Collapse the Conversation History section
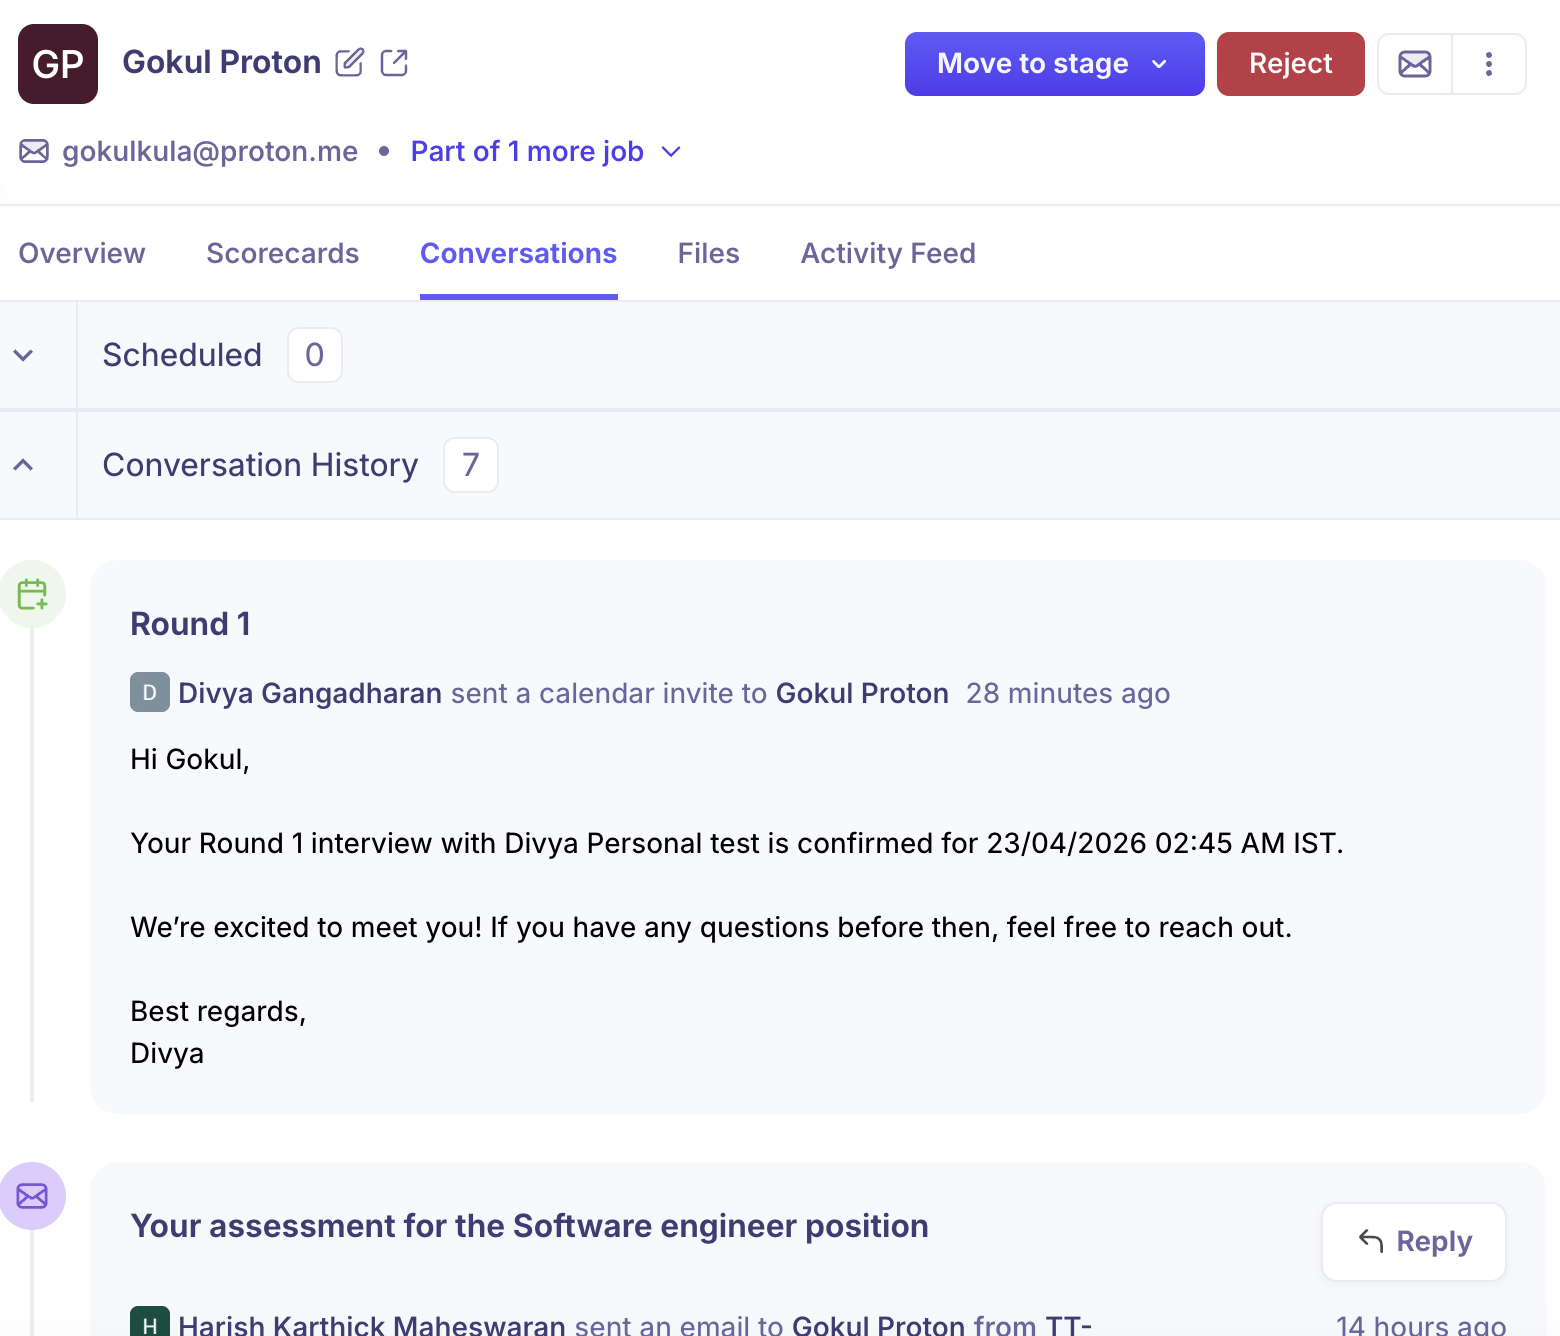 coord(24,465)
